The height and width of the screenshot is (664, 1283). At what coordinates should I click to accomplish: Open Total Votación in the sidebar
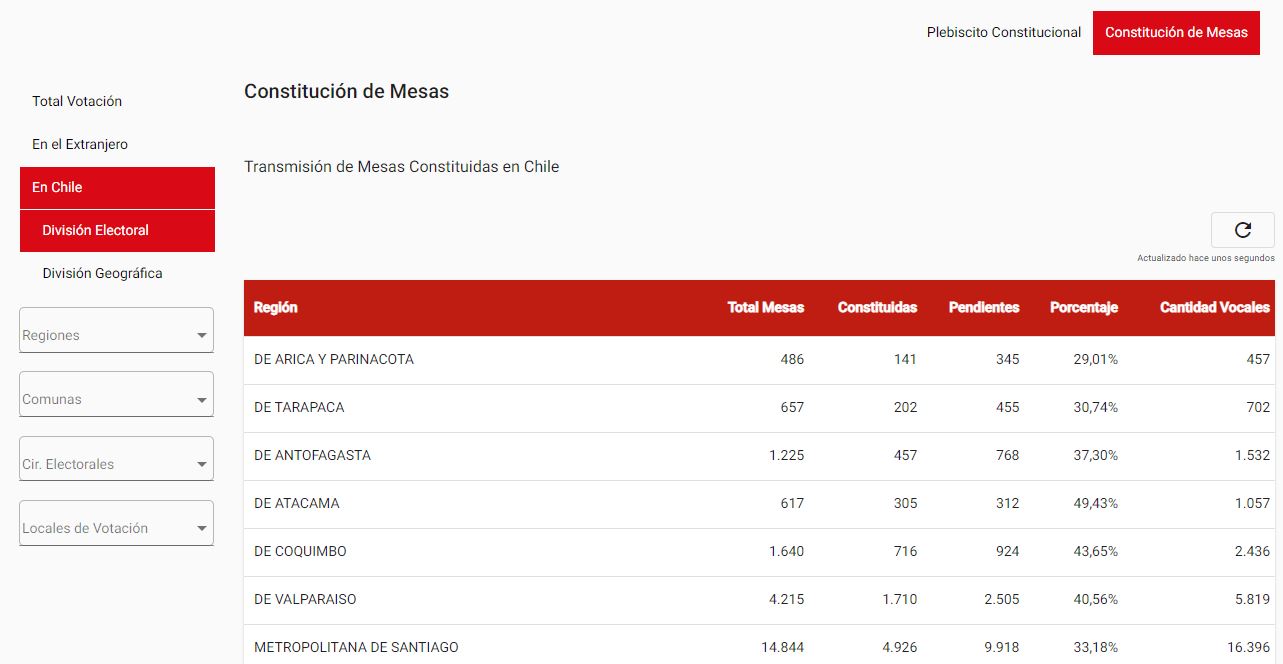tap(77, 101)
